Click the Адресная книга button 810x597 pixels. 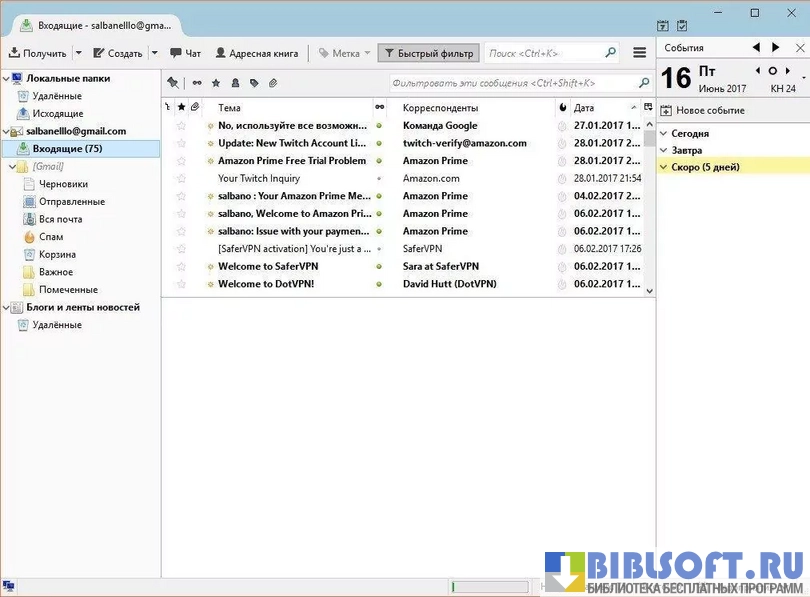pyautogui.click(x=256, y=53)
